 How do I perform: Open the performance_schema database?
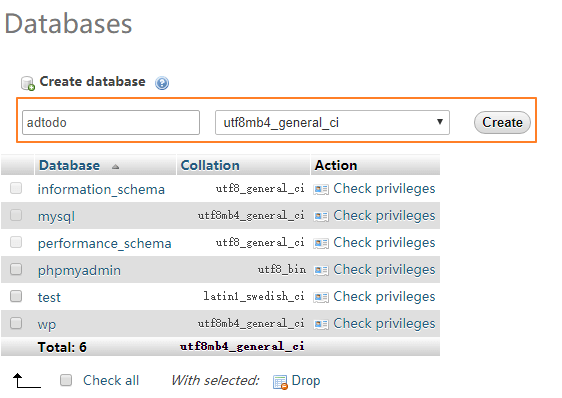(x=105, y=243)
